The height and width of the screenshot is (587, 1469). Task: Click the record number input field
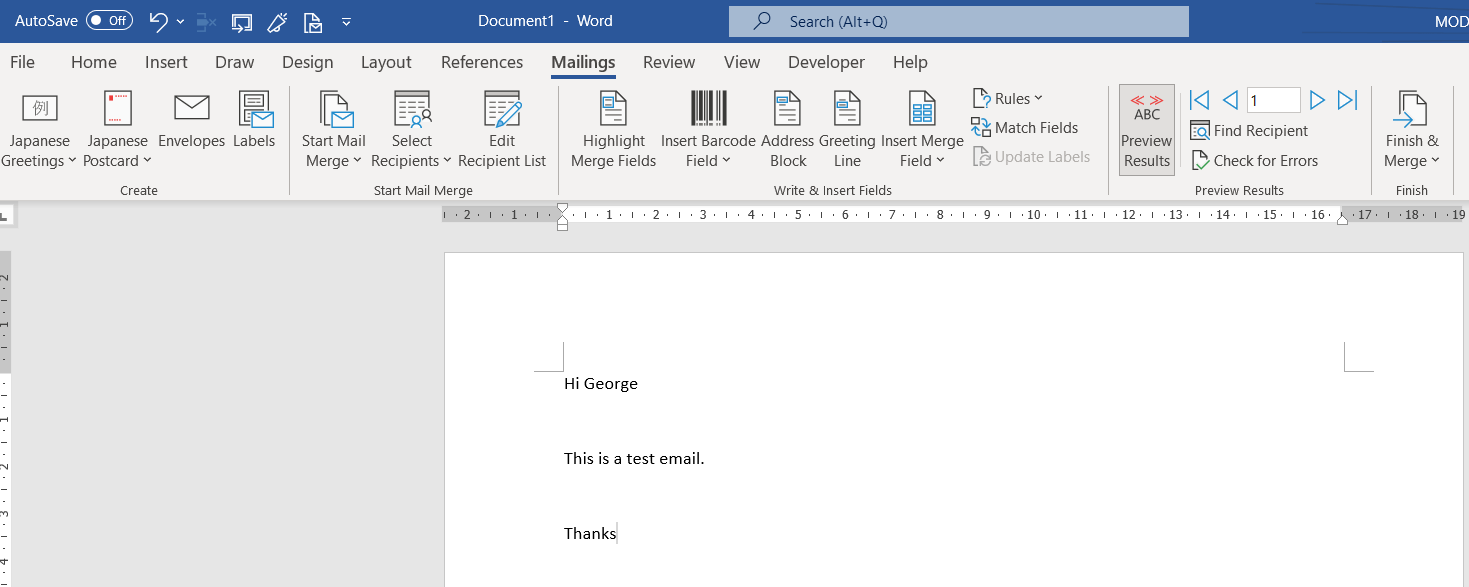click(1273, 100)
